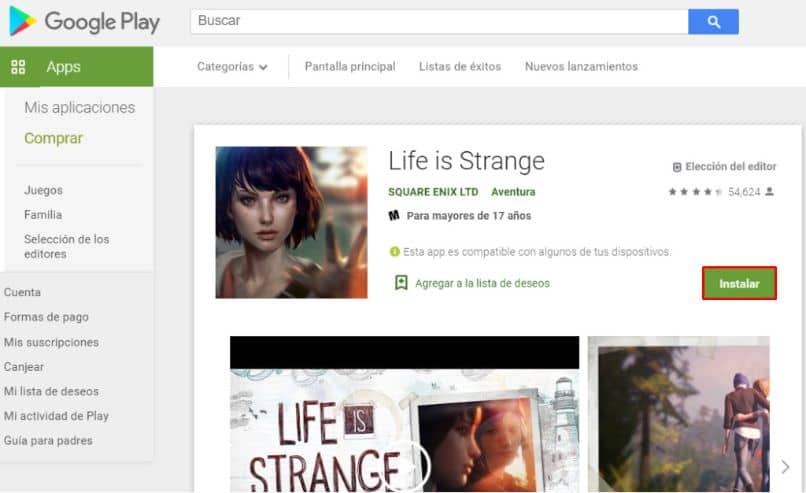The width and height of the screenshot is (806, 493).
Task: Click 'Para mayores de 17 años' text
Action: [x=469, y=216]
